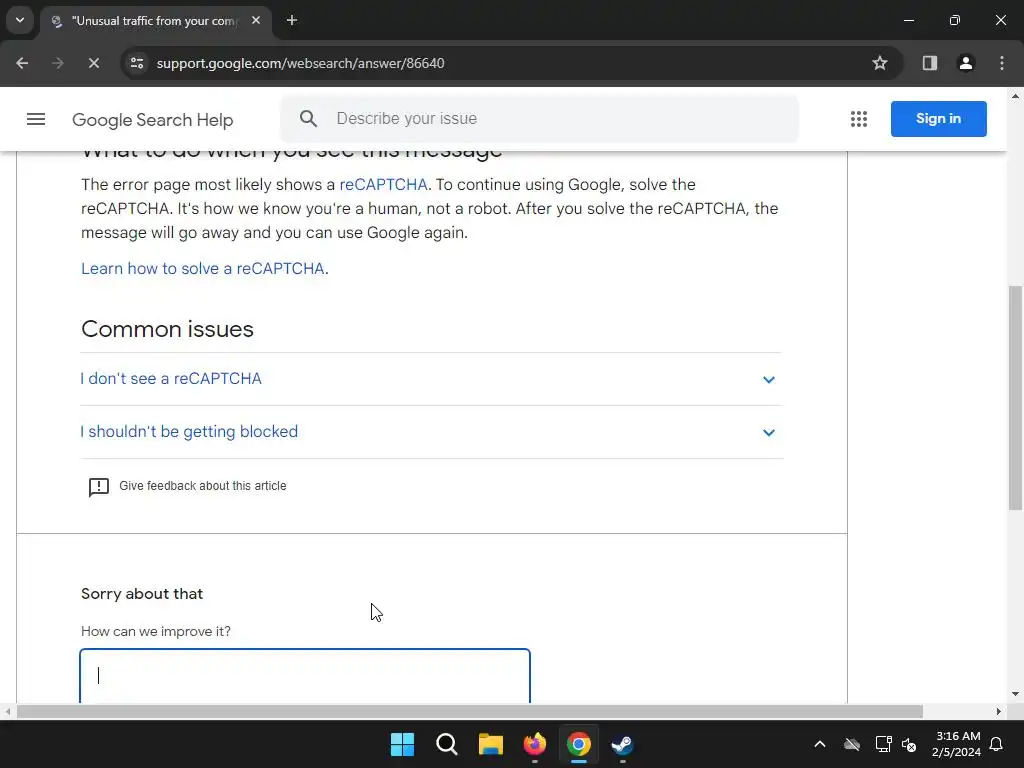This screenshot has height=768, width=1024.
Task: Follow the reCAPTCHA link in paragraph
Action: click(383, 185)
